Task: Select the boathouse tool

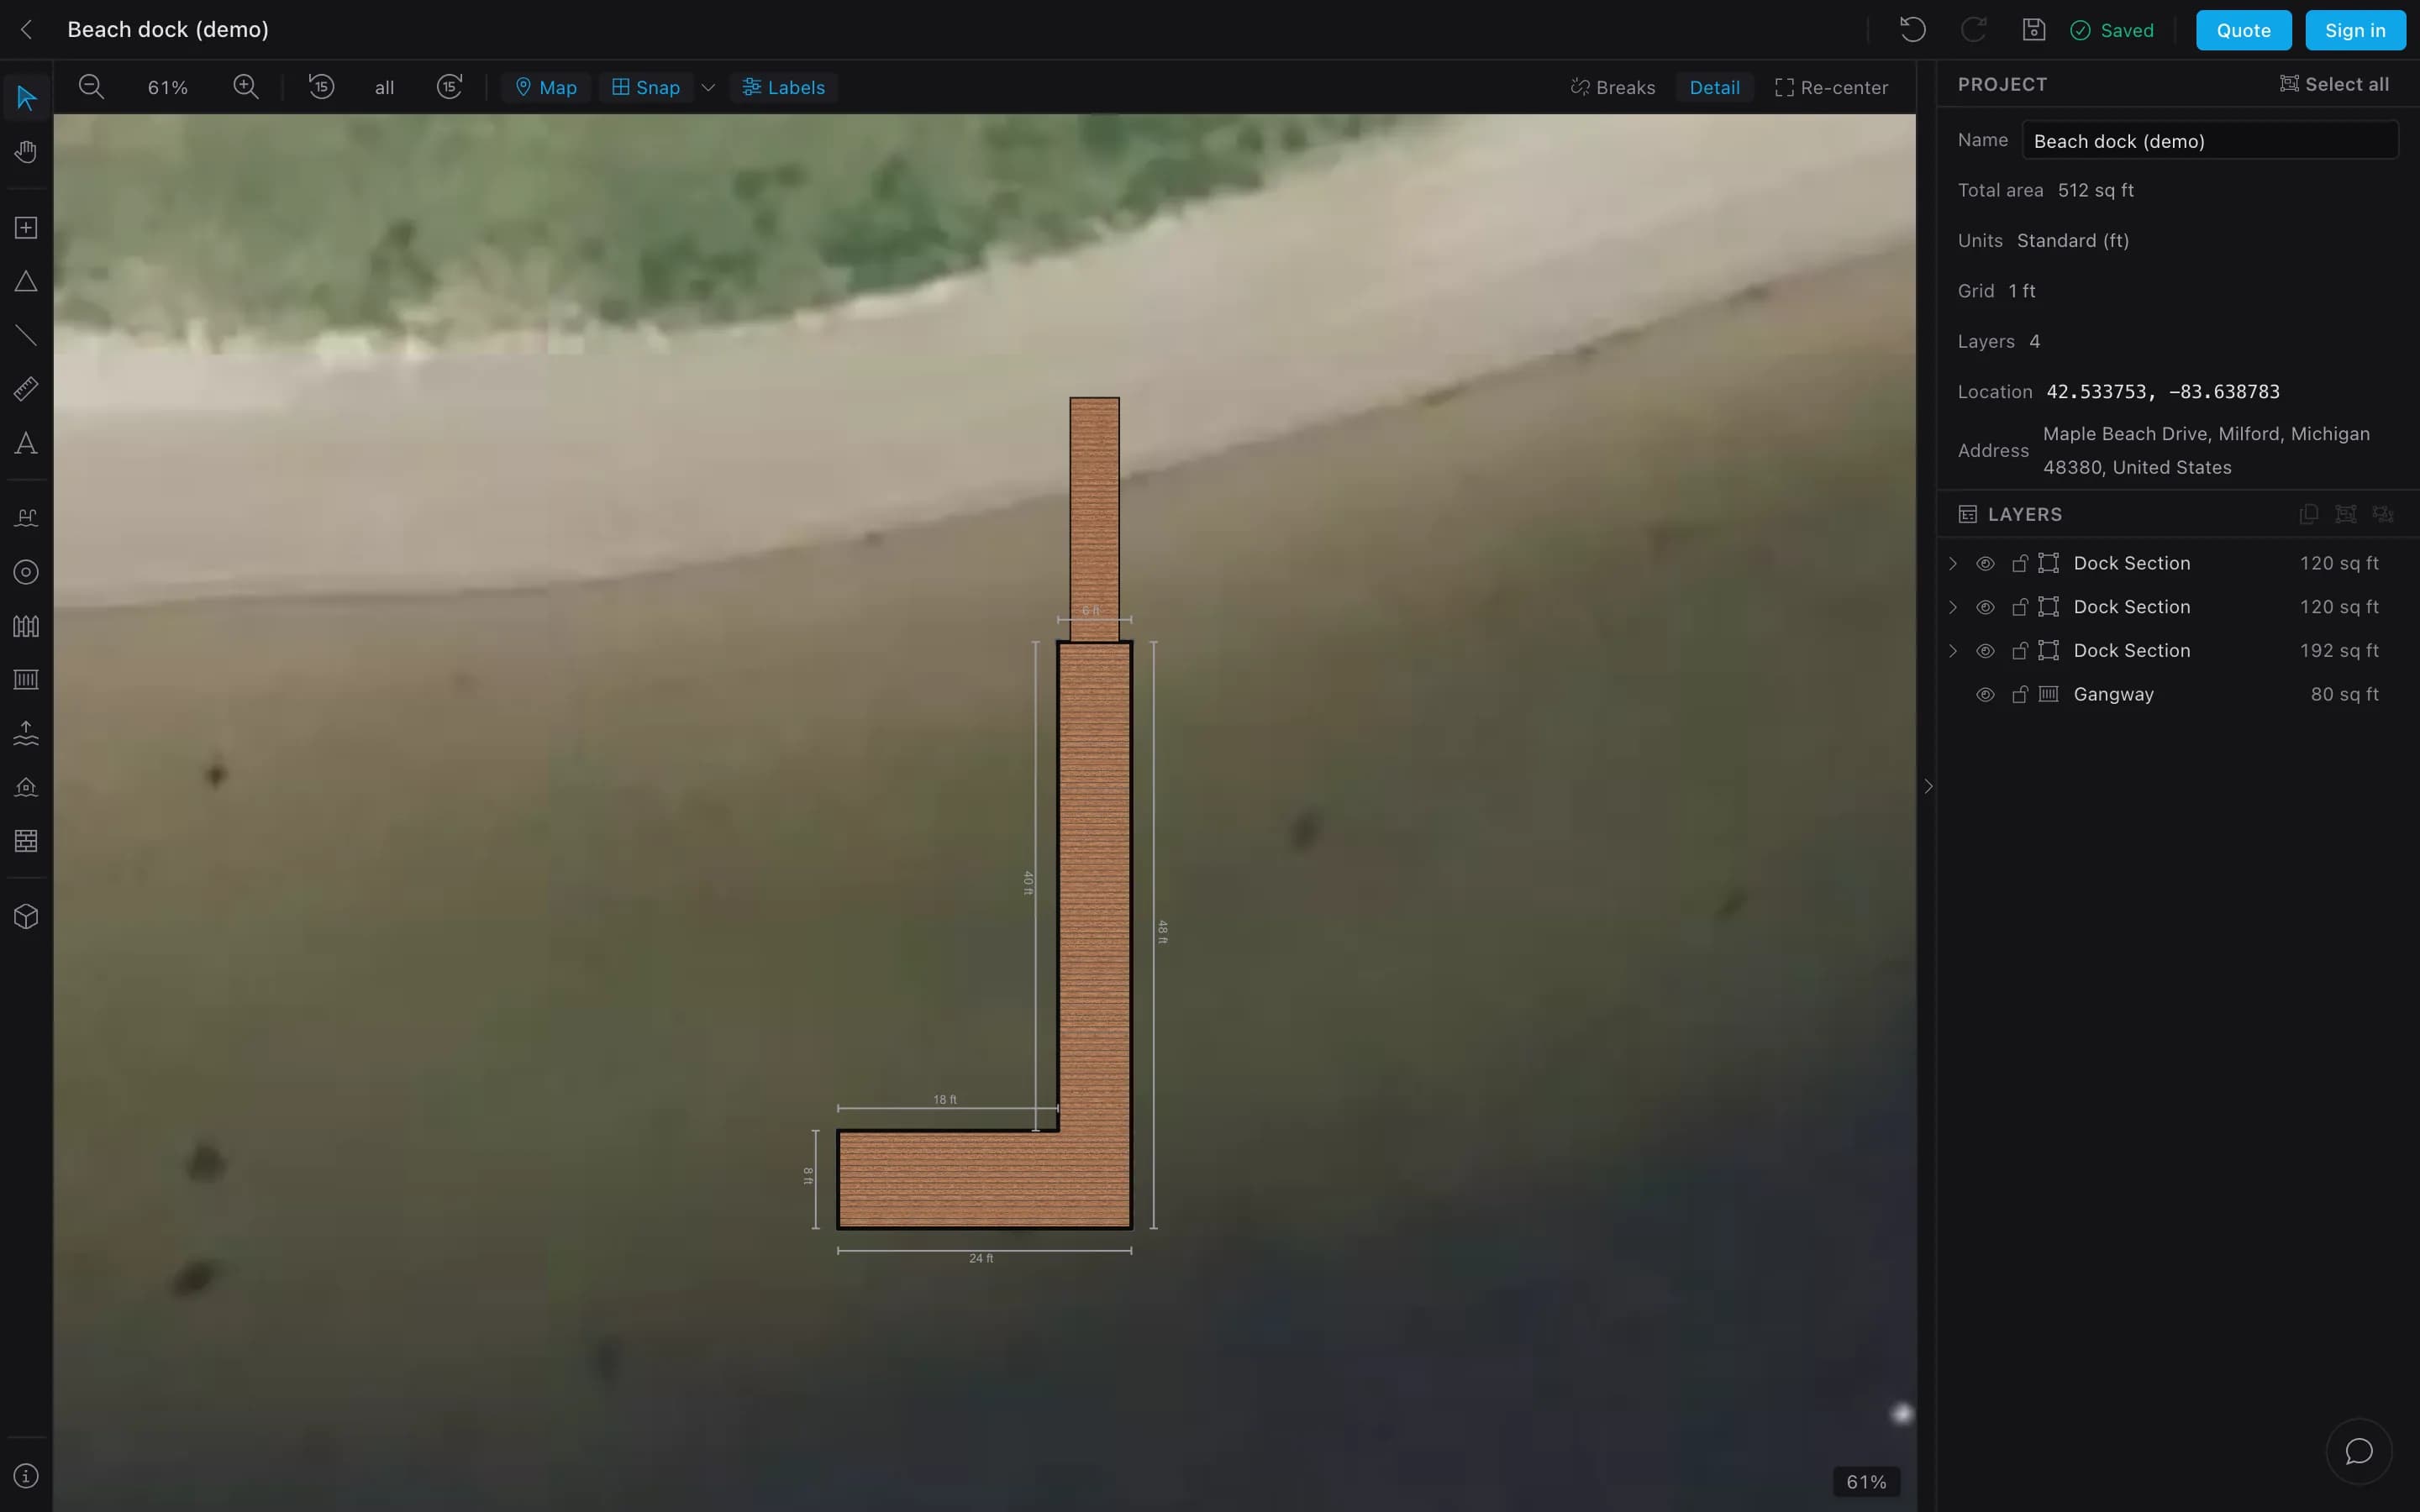Action: coord(26,788)
